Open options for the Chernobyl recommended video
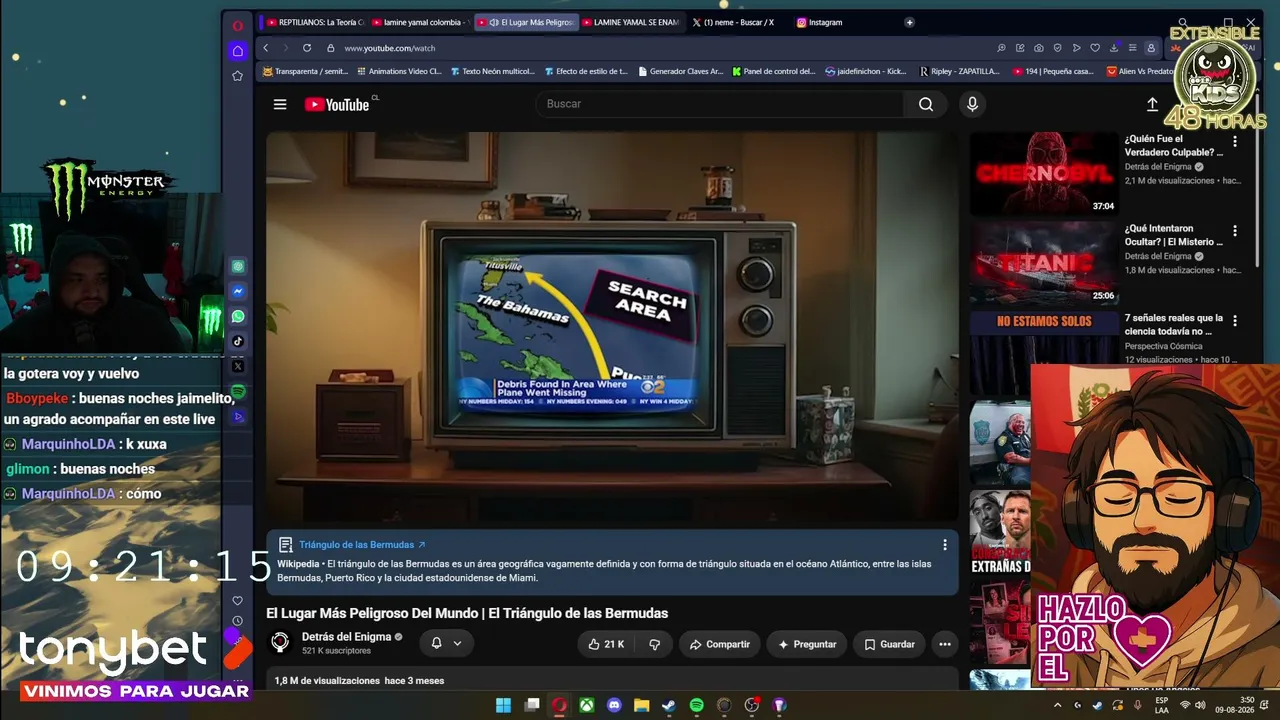This screenshot has height=720, width=1280. click(1235, 142)
